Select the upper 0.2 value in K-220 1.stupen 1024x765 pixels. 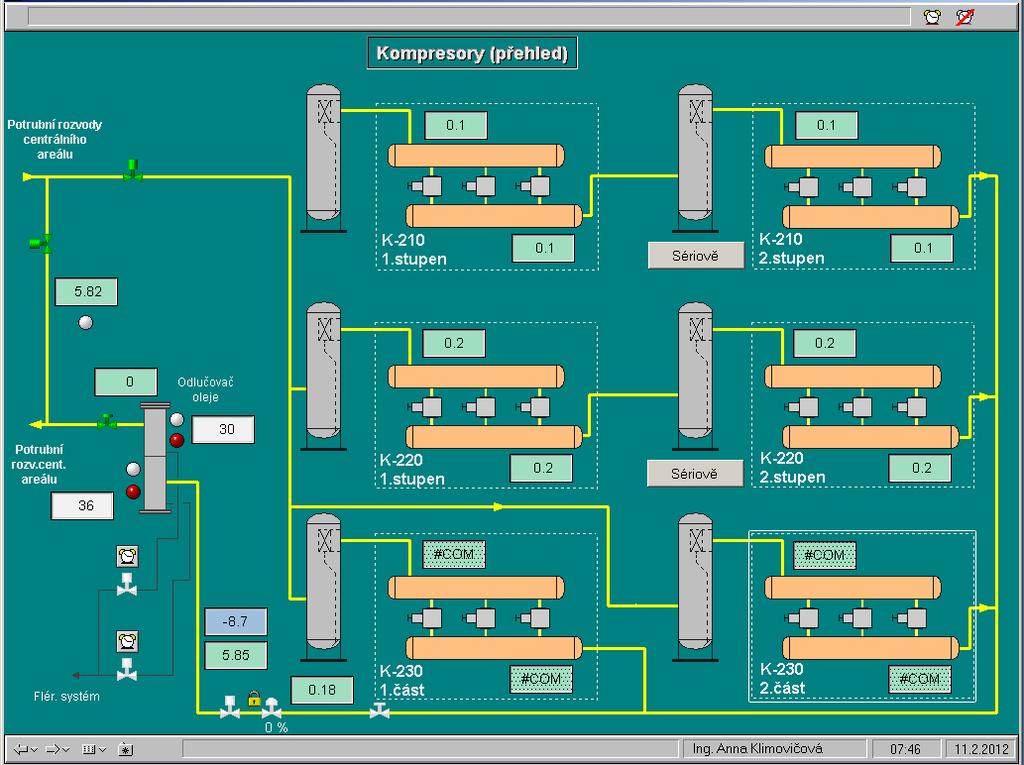454,343
